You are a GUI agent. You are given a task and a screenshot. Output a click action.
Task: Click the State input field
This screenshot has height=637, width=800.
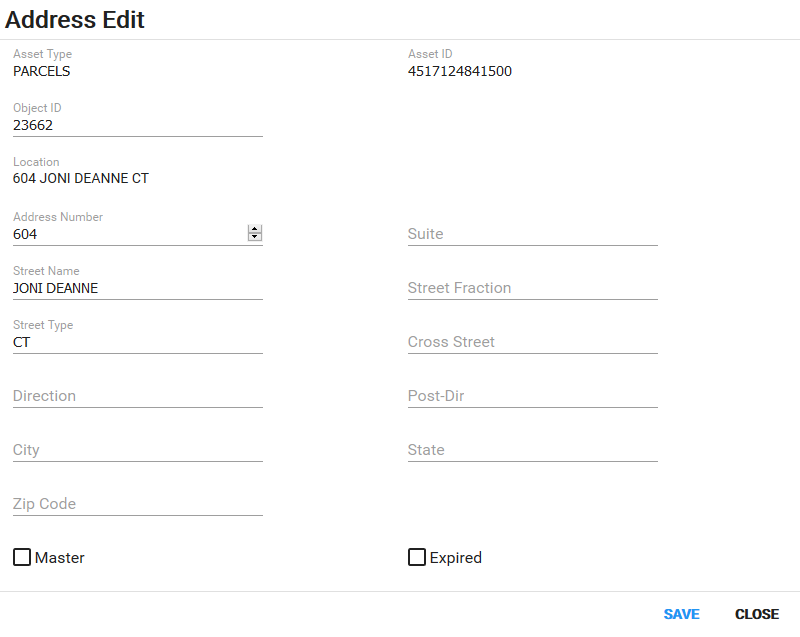coord(532,450)
